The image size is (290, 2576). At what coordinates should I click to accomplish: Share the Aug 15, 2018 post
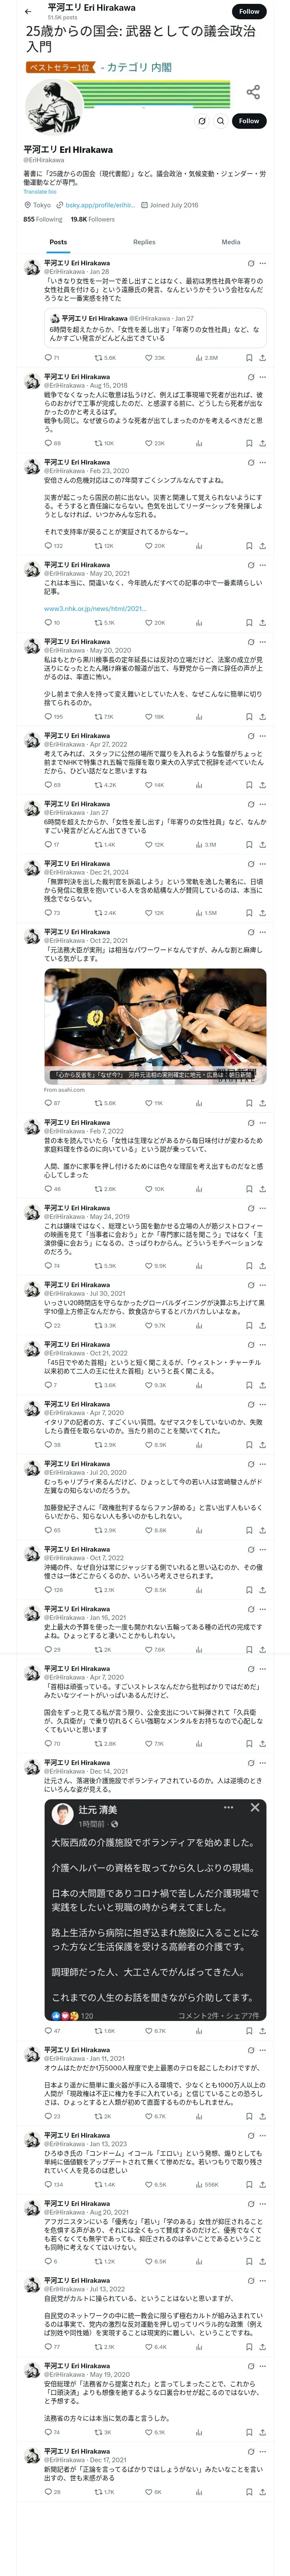262,442
